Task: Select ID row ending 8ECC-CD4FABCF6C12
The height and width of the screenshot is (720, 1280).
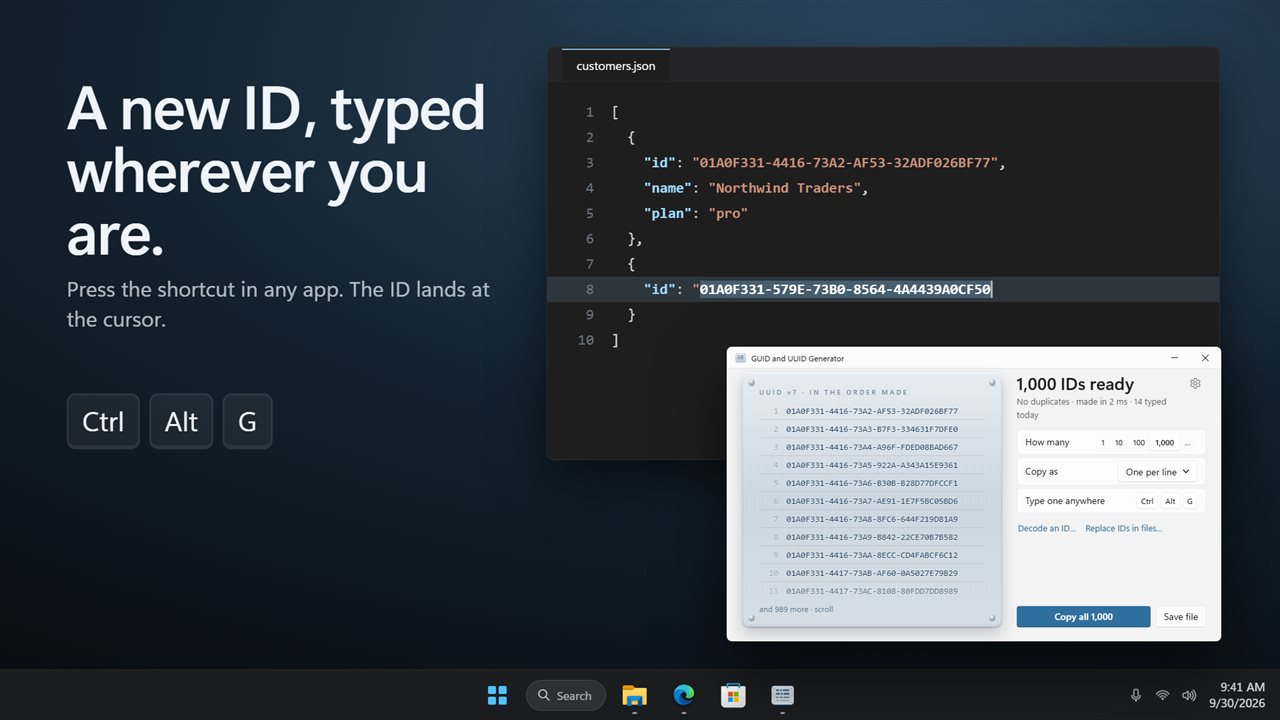Action: 872,555
